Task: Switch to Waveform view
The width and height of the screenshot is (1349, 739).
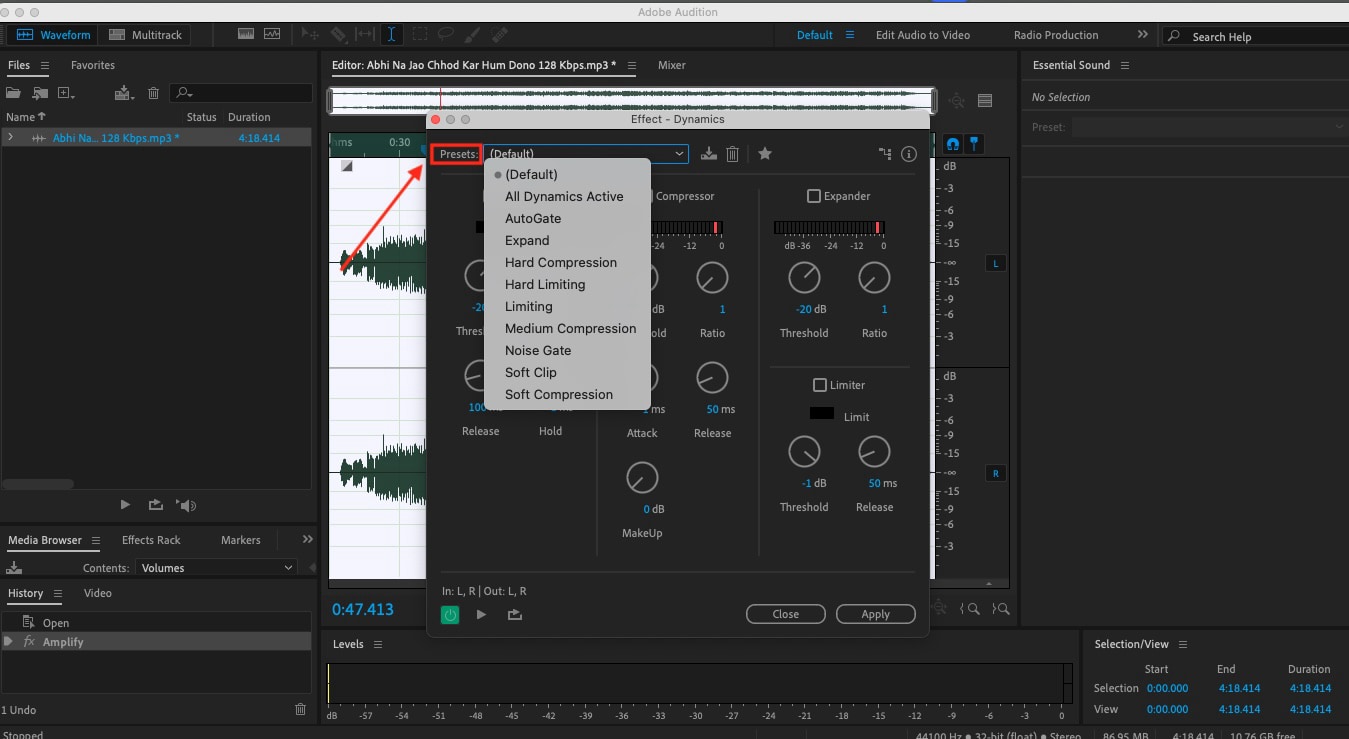Action: [53, 35]
